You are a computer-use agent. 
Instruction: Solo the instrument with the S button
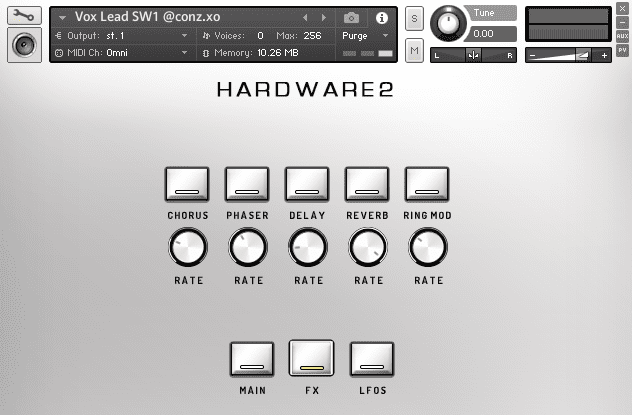414,19
